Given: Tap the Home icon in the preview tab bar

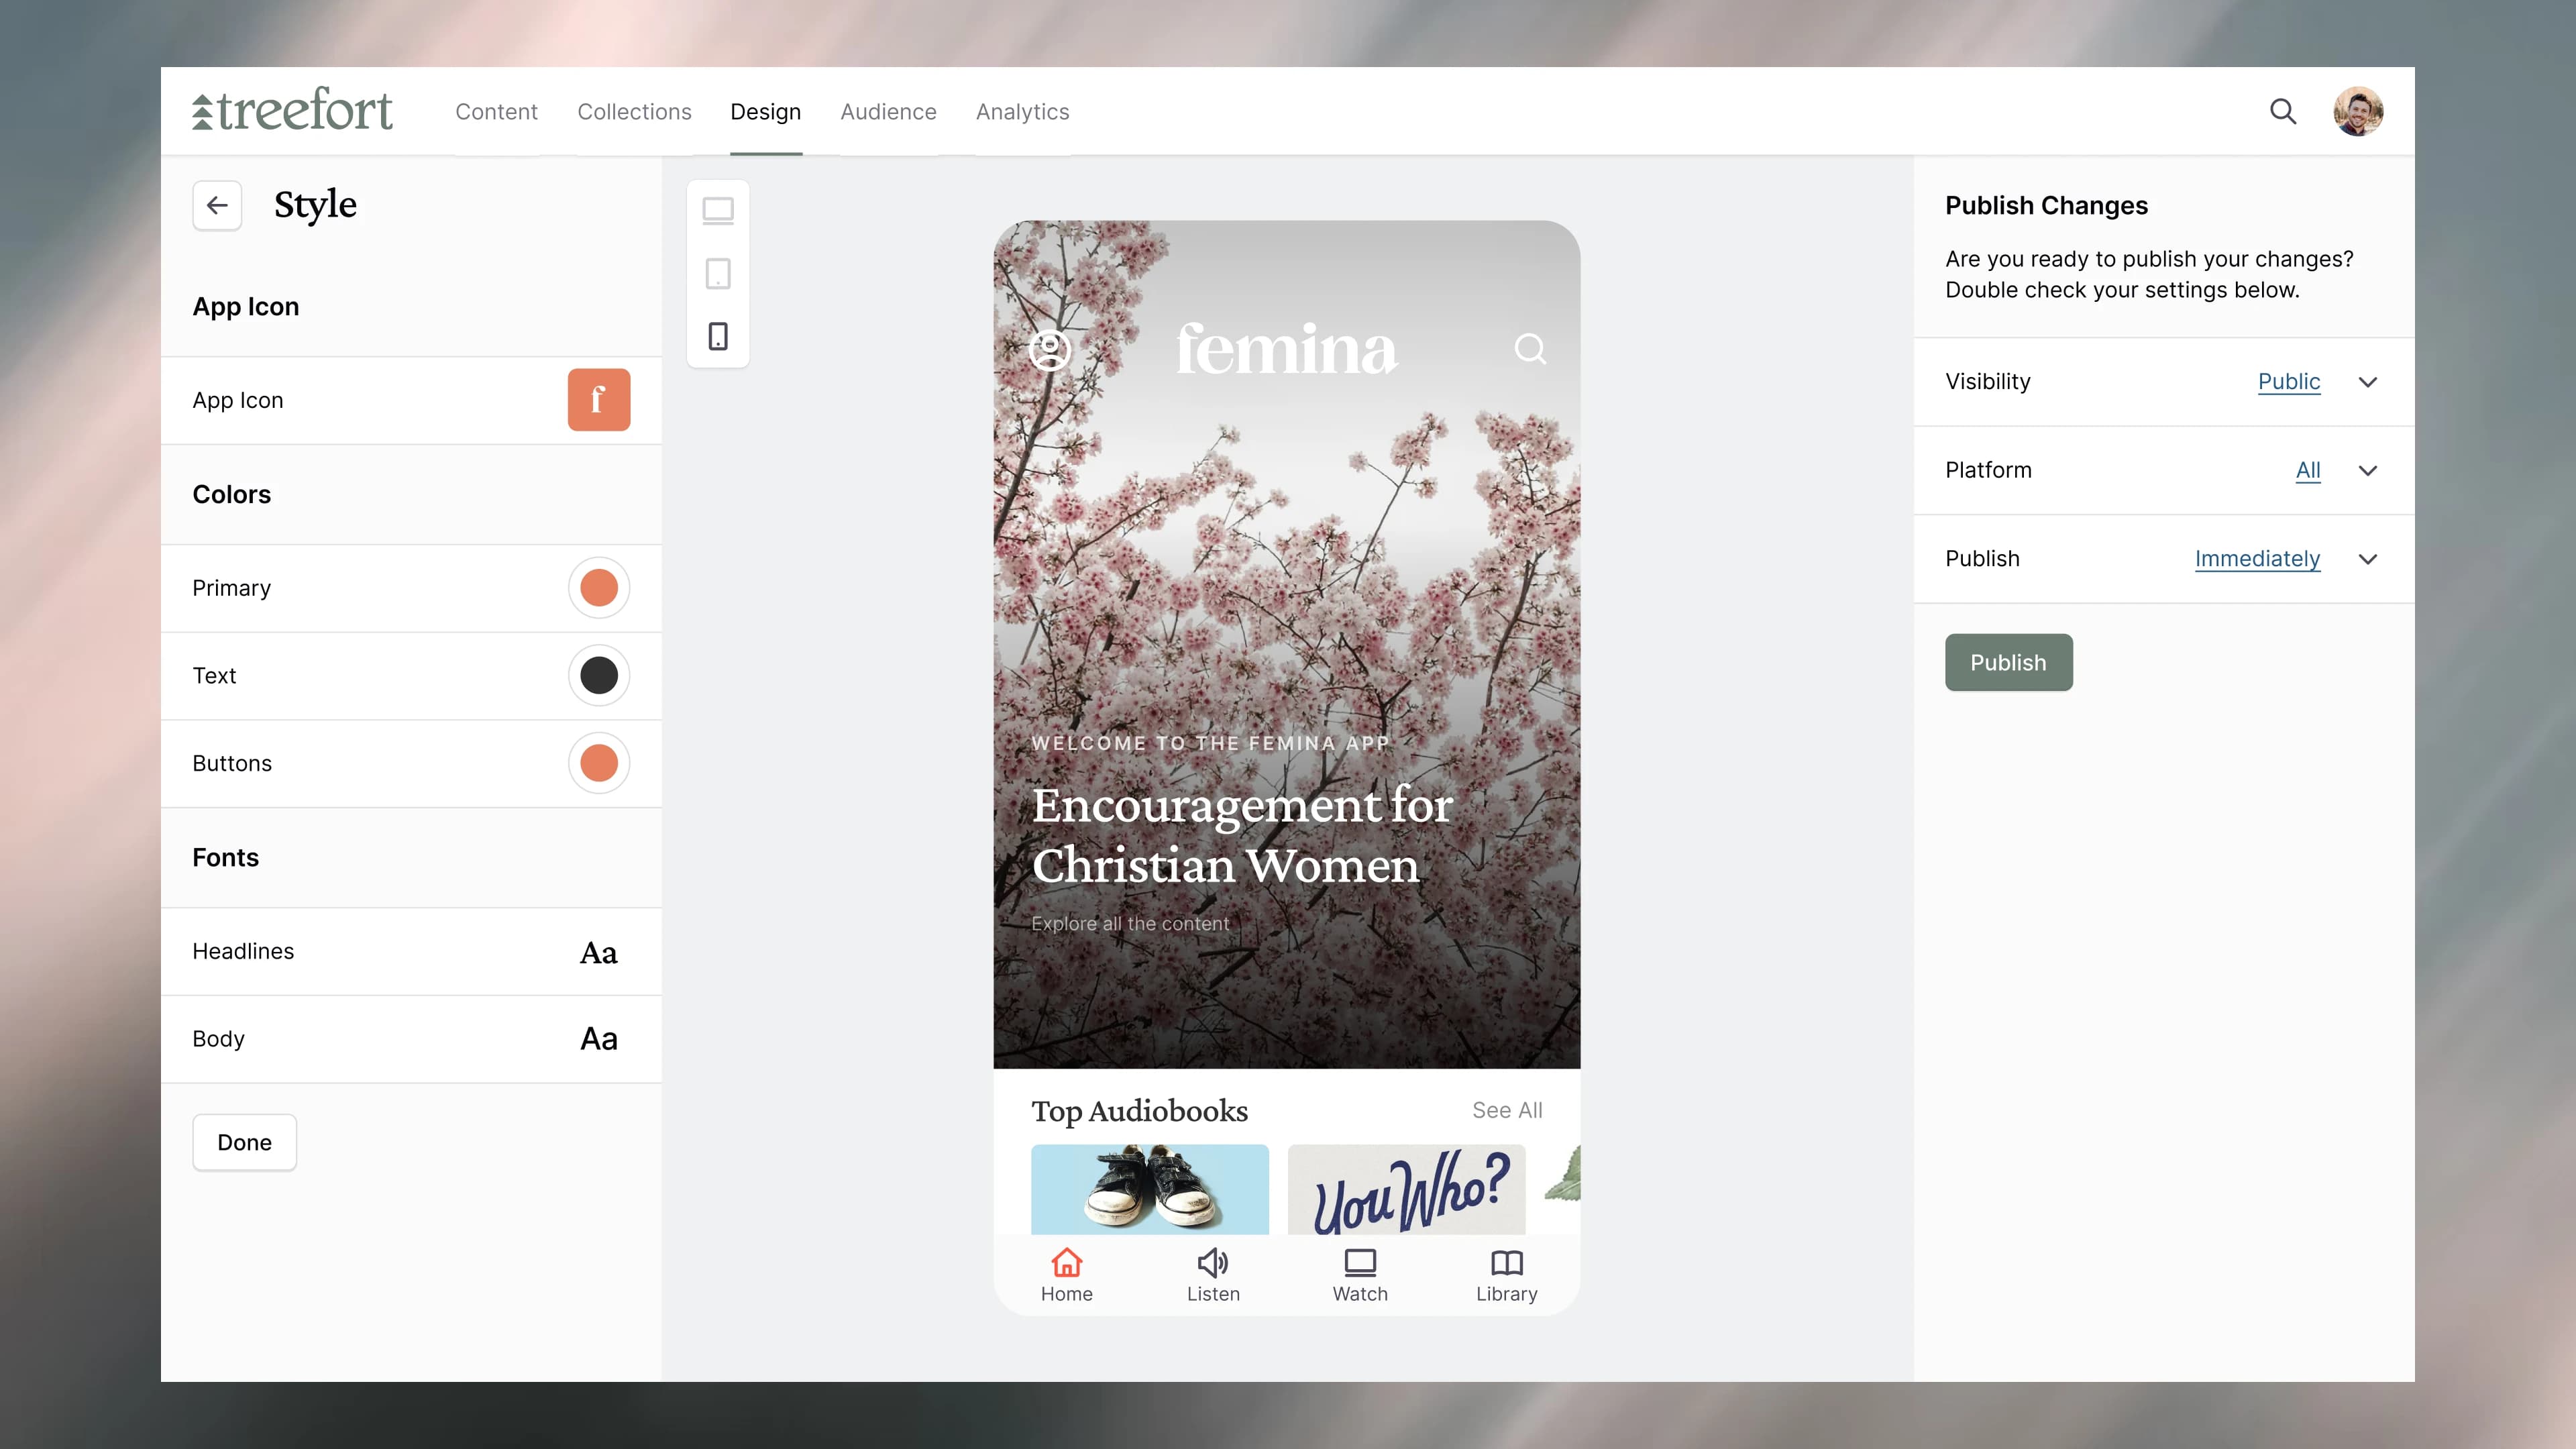Looking at the screenshot, I should pos(1067,1262).
